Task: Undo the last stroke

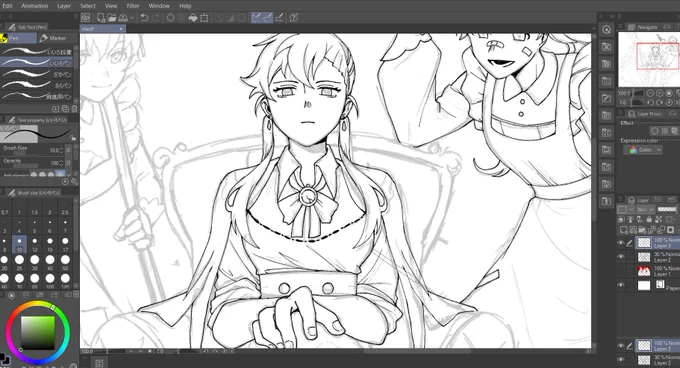Action: coord(144,18)
